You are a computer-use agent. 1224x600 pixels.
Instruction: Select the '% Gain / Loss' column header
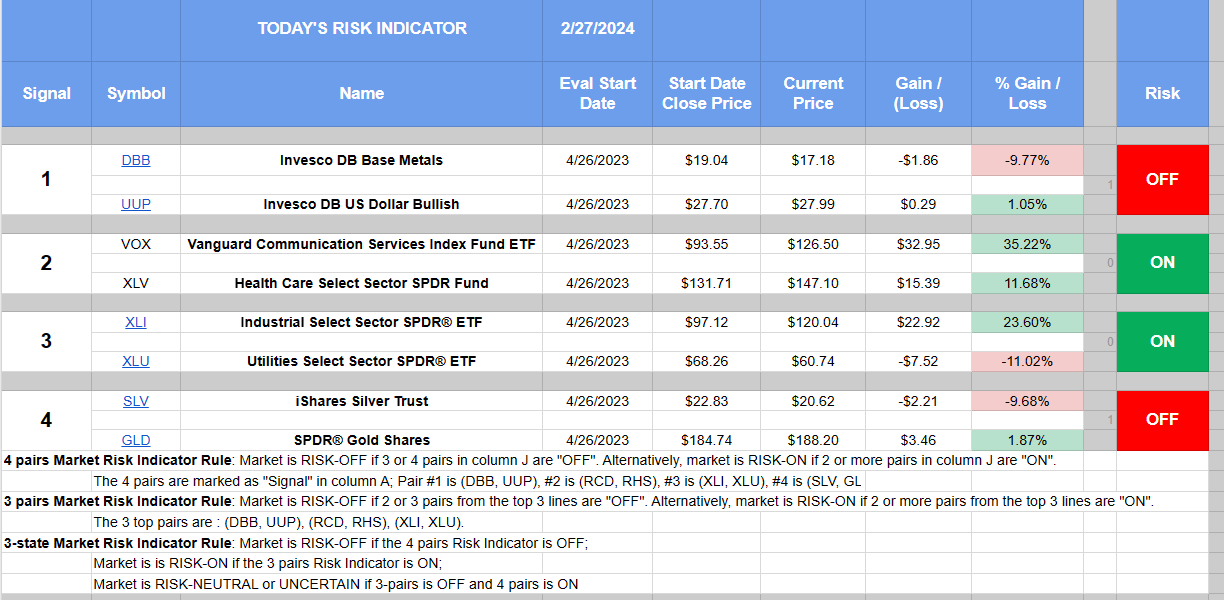pyautogui.click(x=1027, y=93)
